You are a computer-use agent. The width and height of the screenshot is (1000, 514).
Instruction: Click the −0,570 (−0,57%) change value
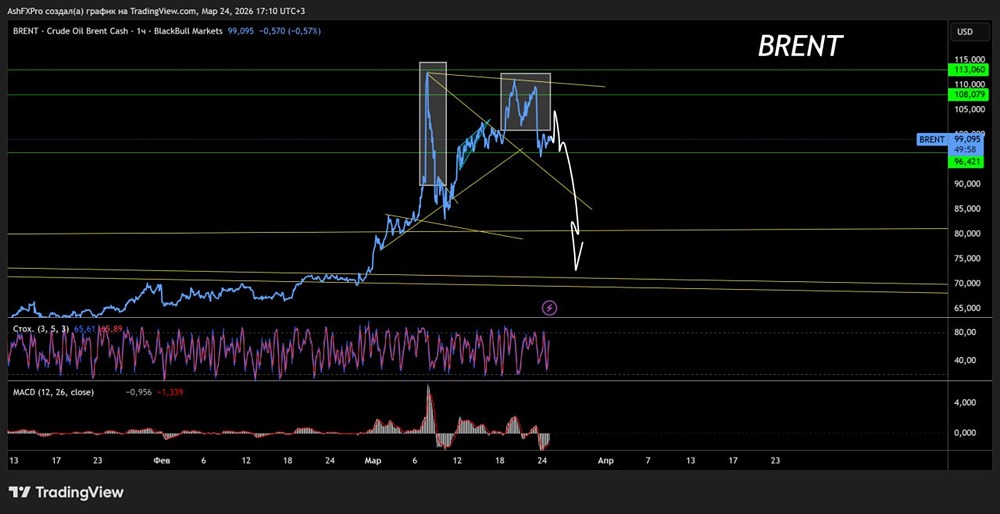(289, 31)
